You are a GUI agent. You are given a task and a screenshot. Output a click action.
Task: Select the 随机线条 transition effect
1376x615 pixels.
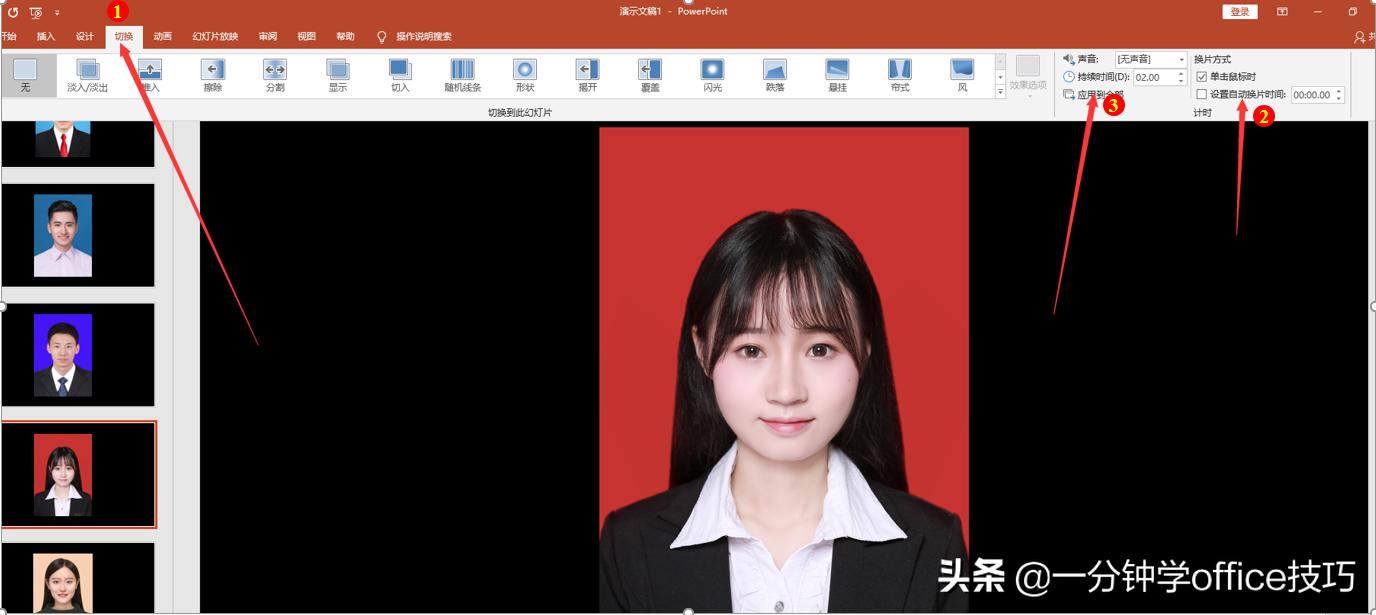[462, 73]
